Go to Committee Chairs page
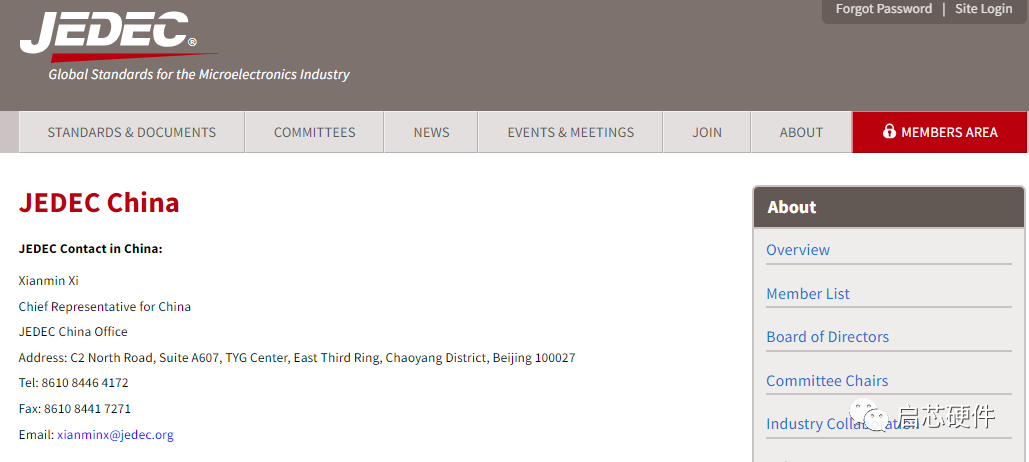The height and width of the screenshot is (462, 1029). (x=827, y=381)
